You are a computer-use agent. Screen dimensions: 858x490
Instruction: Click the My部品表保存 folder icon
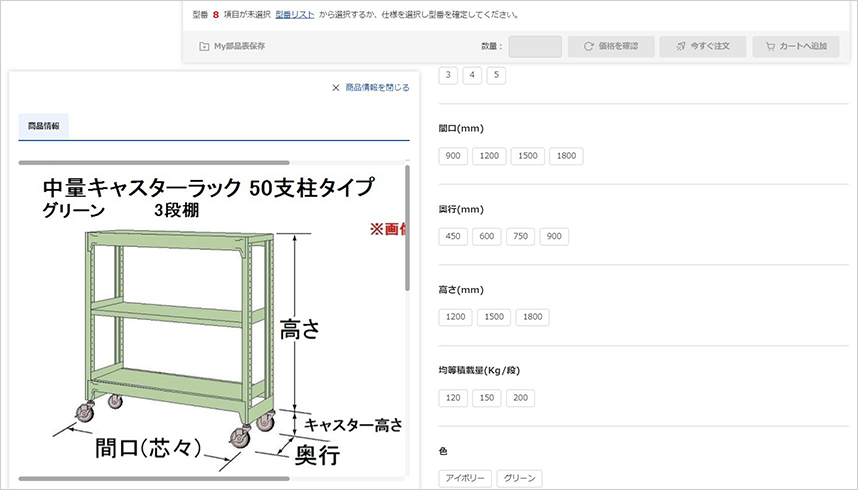click(205, 46)
